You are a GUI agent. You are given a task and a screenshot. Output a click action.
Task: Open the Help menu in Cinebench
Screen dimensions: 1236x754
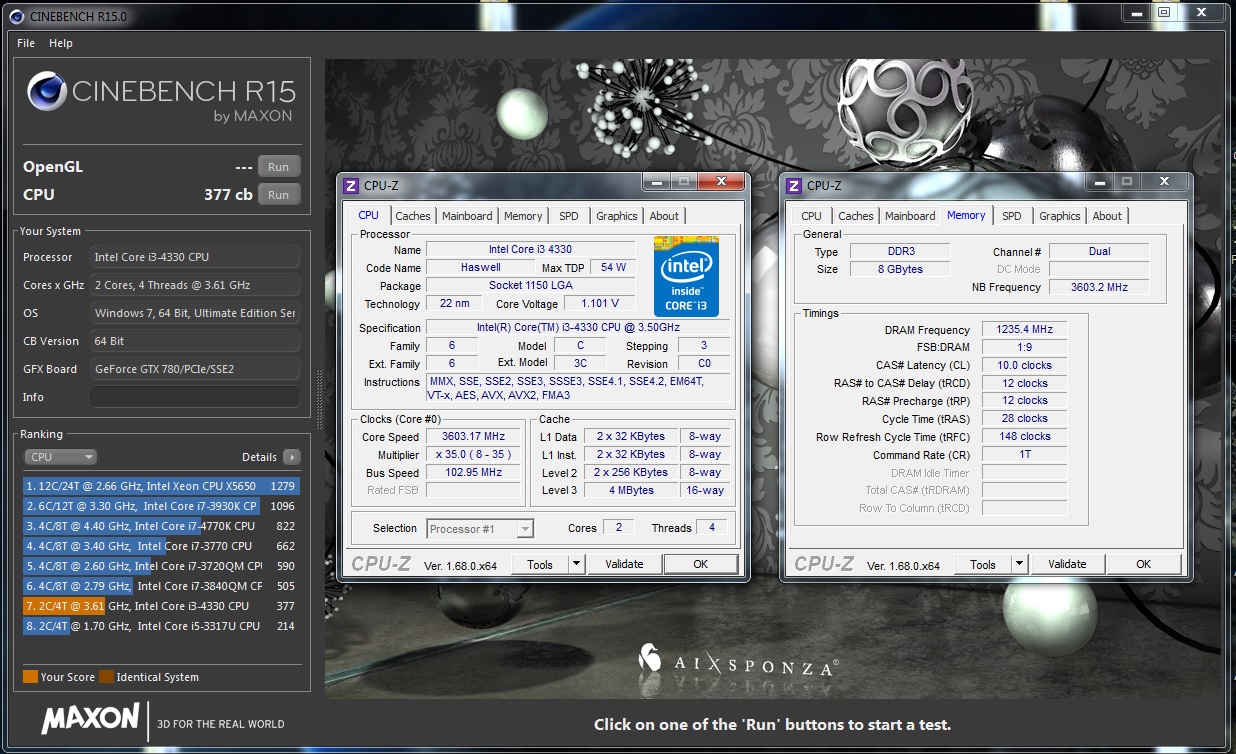click(61, 43)
